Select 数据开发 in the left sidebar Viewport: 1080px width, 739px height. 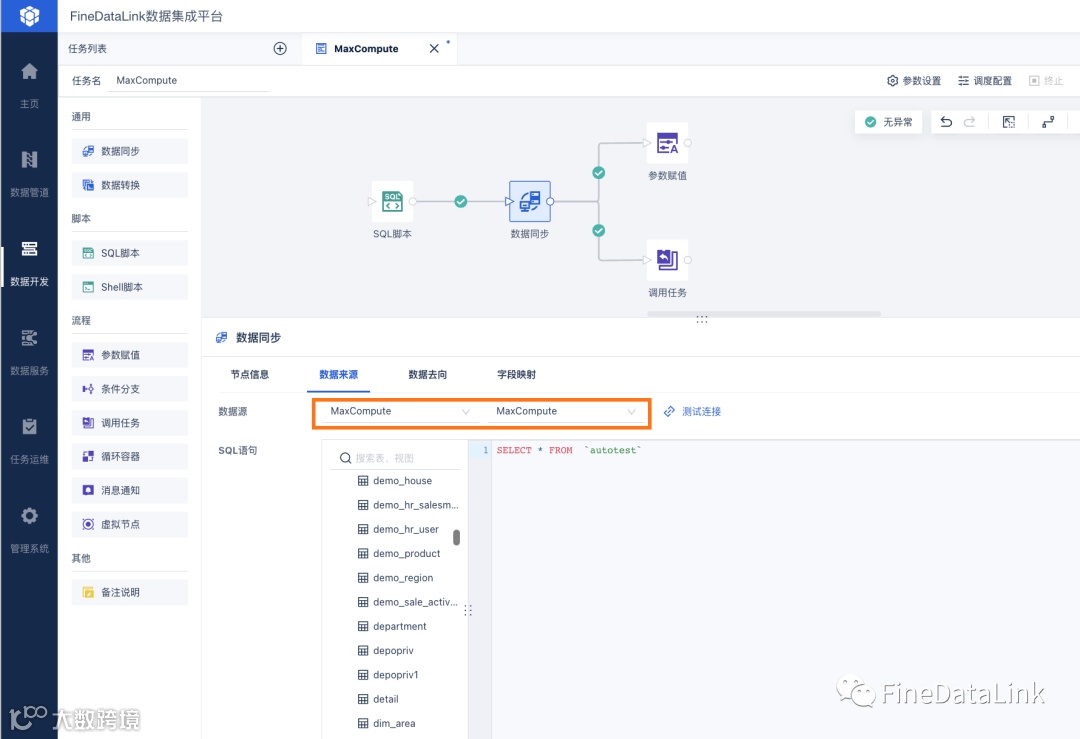pos(29,262)
